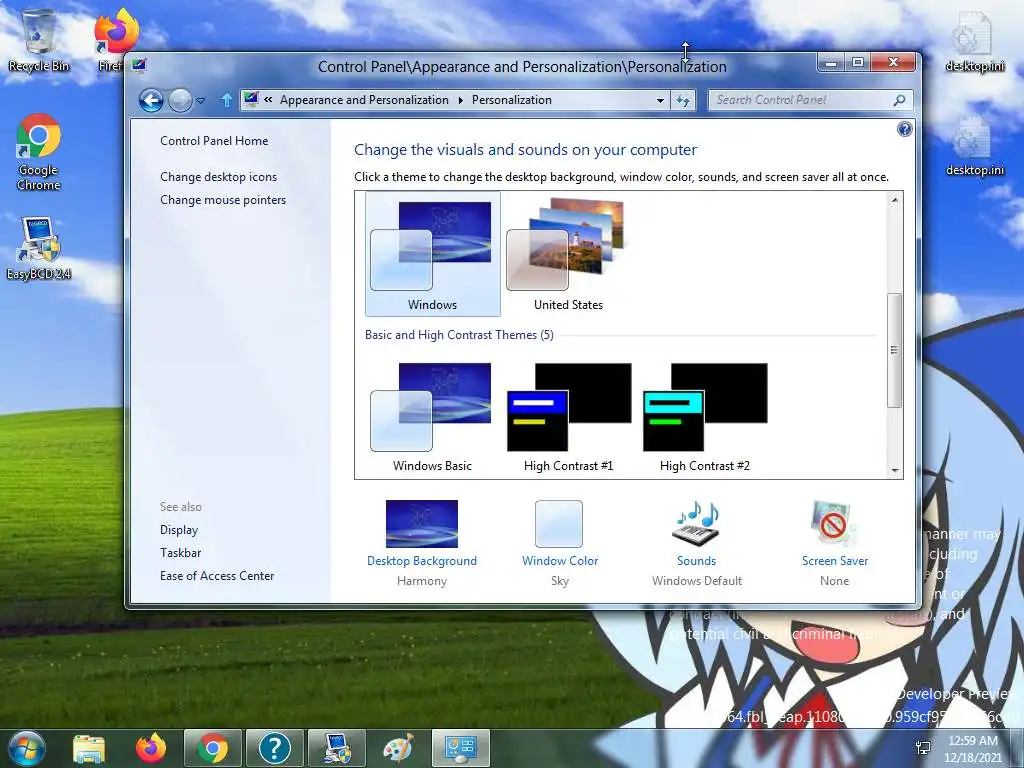This screenshot has height=768, width=1024.
Task: Open File Explorer from the taskbar
Action: (89, 748)
